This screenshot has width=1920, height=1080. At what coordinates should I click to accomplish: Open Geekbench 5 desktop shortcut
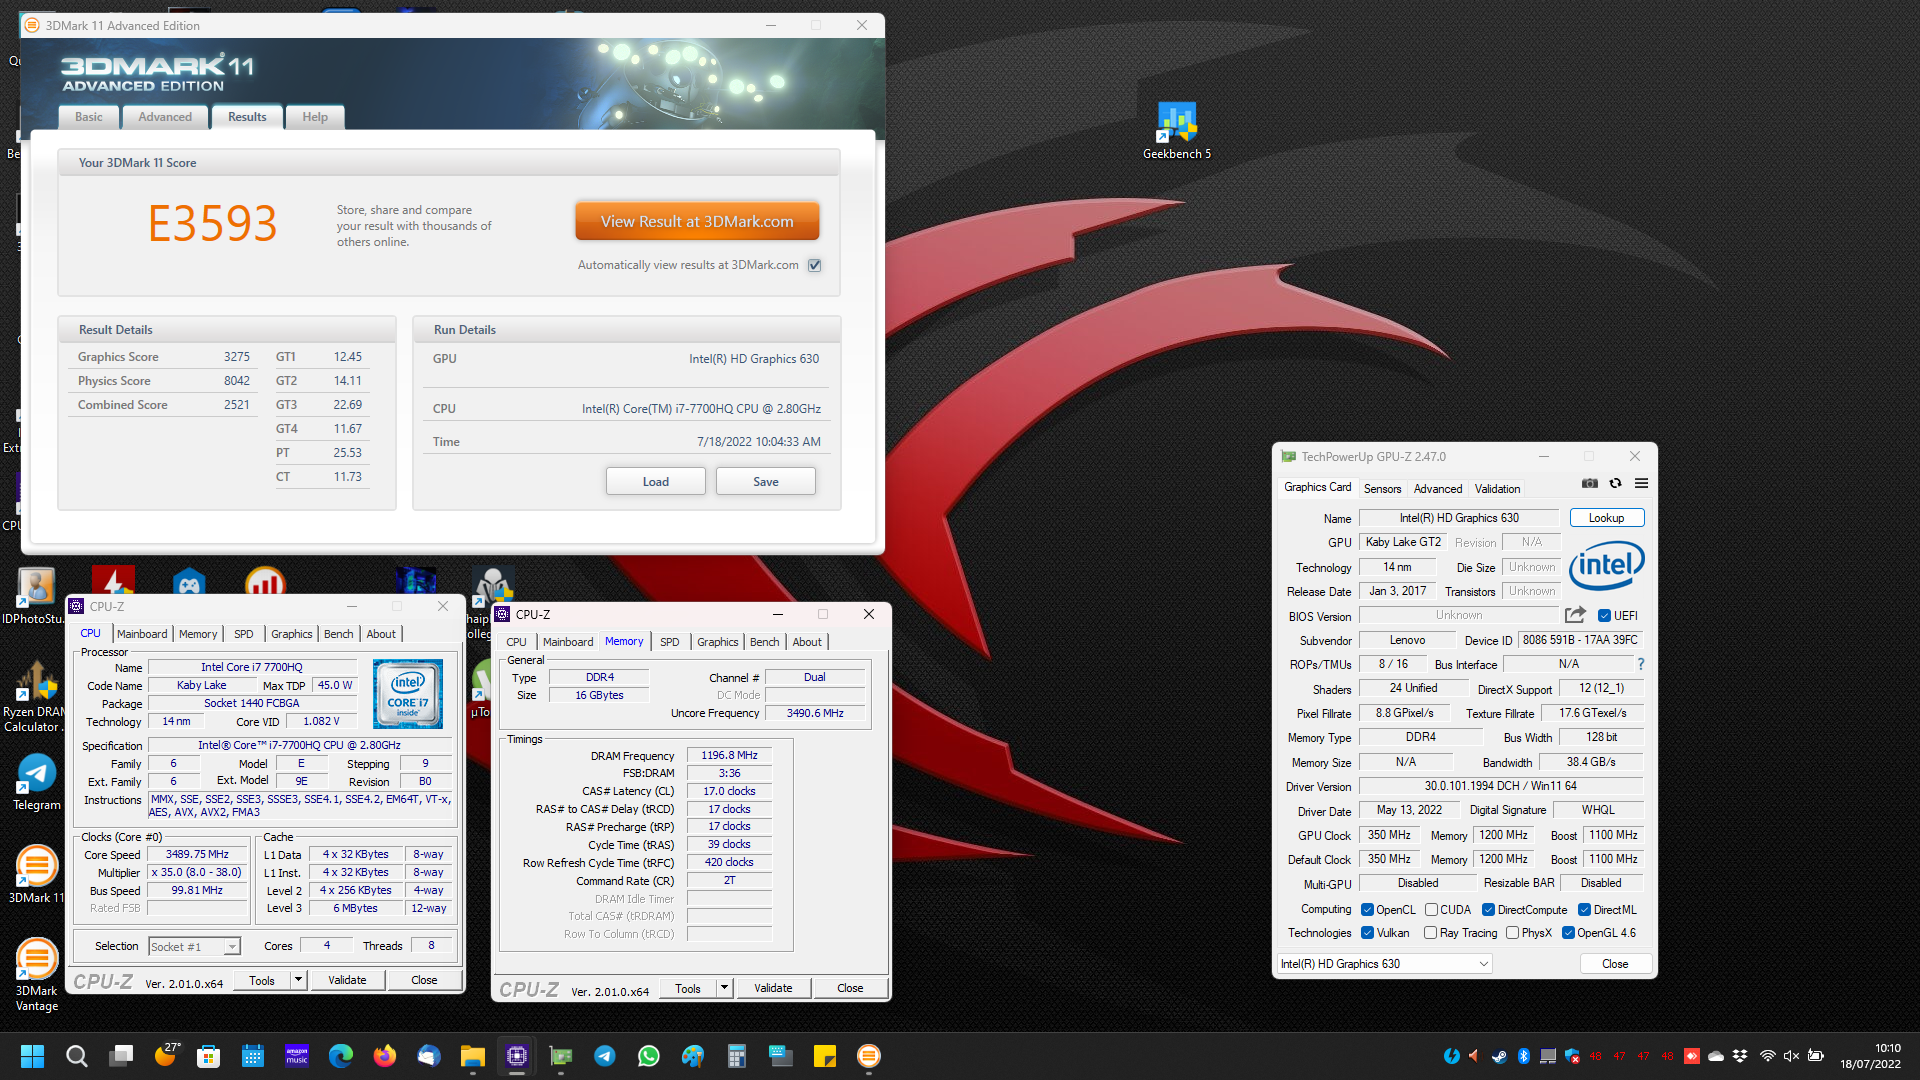point(1177,131)
